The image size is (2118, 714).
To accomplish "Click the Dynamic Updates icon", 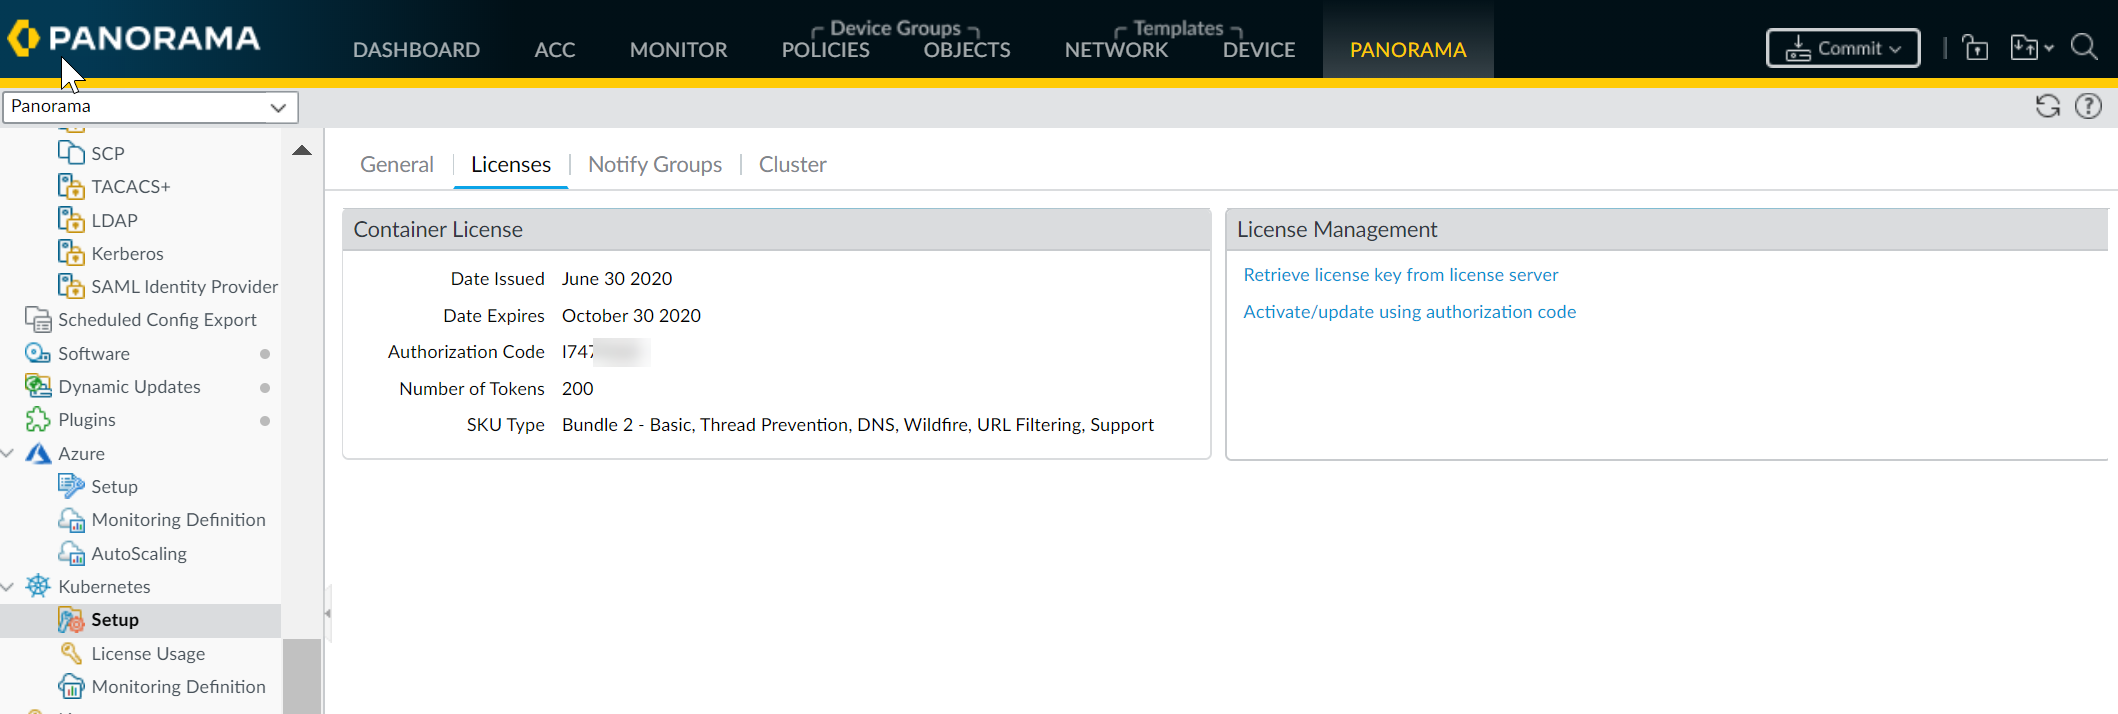I will pos(38,386).
